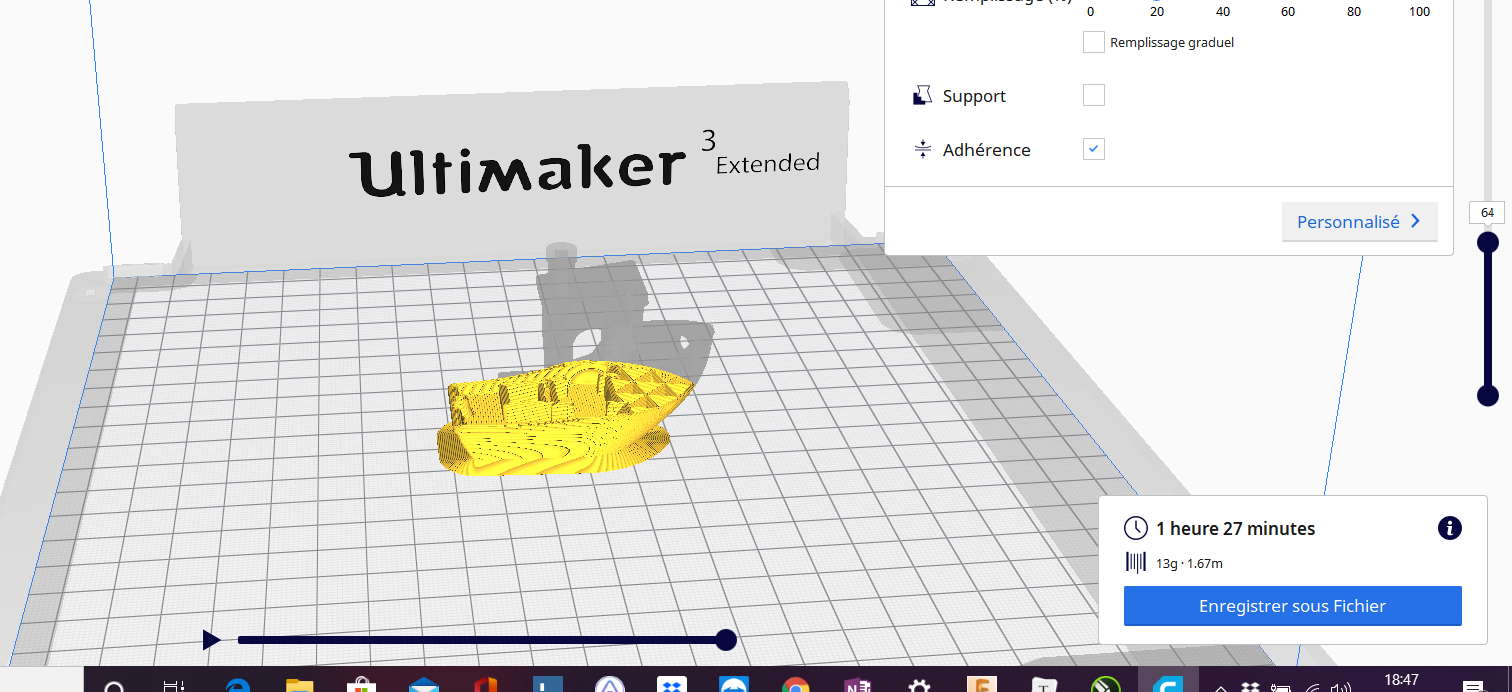
Task: Select the yellow sliced boat model
Action: pos(565,418)
